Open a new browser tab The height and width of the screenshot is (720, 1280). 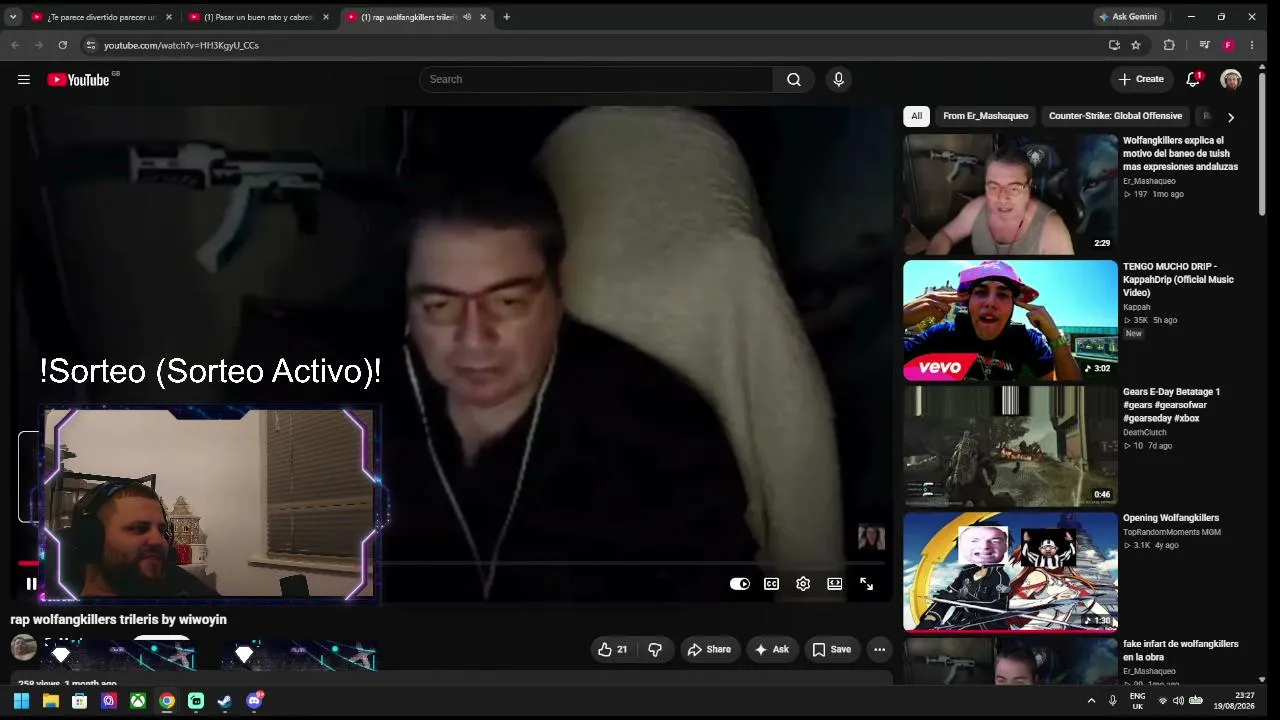[x=507, y=17]
